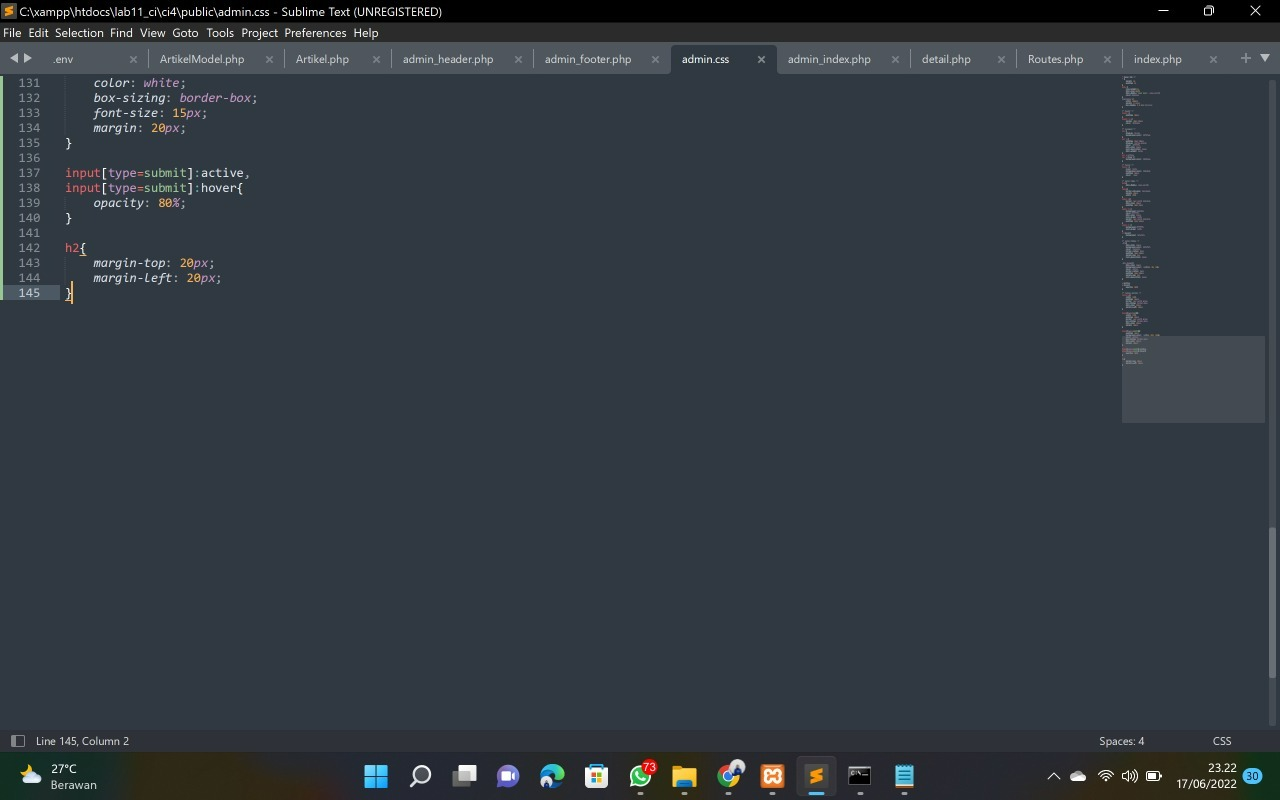Screen dimensions: 1280x800
Task: Switch to the Routes.php tab
Action: pyautogui.click(x=1054, y=59)
